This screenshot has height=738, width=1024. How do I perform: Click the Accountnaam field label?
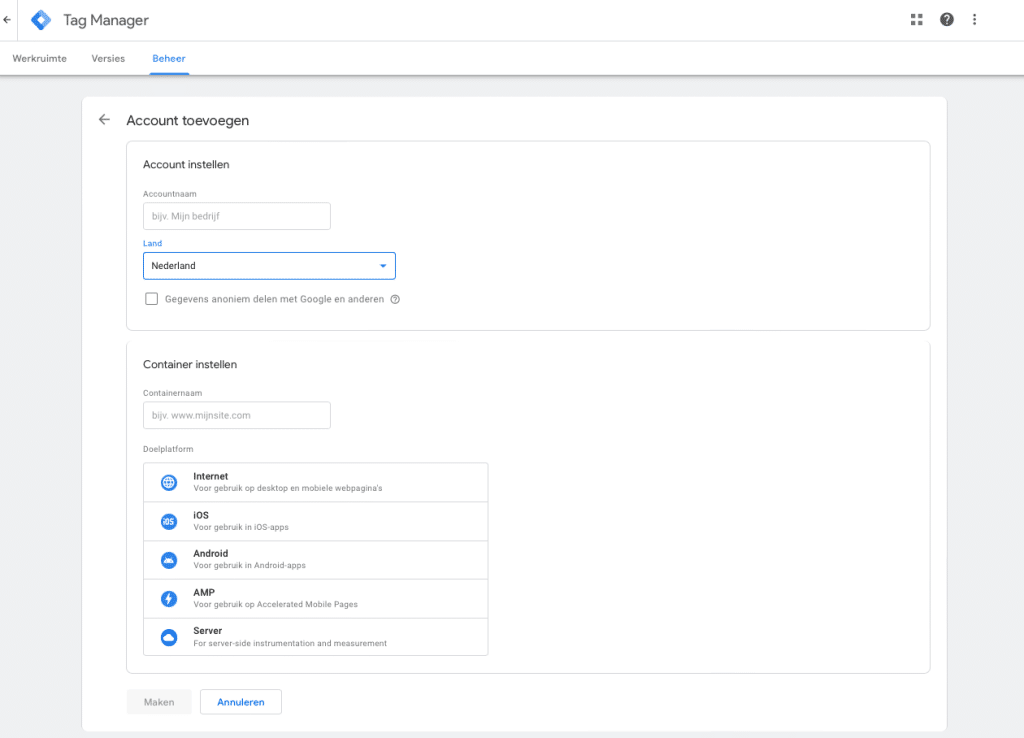click(x=170, y=194)
